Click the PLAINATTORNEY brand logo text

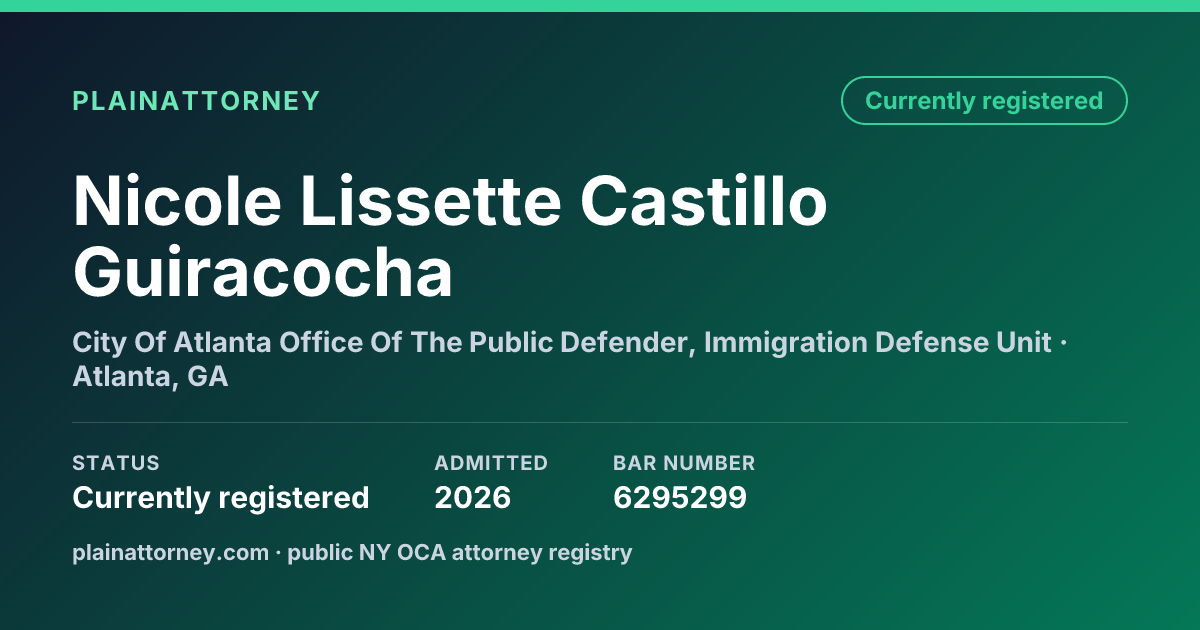click(196, 101)
